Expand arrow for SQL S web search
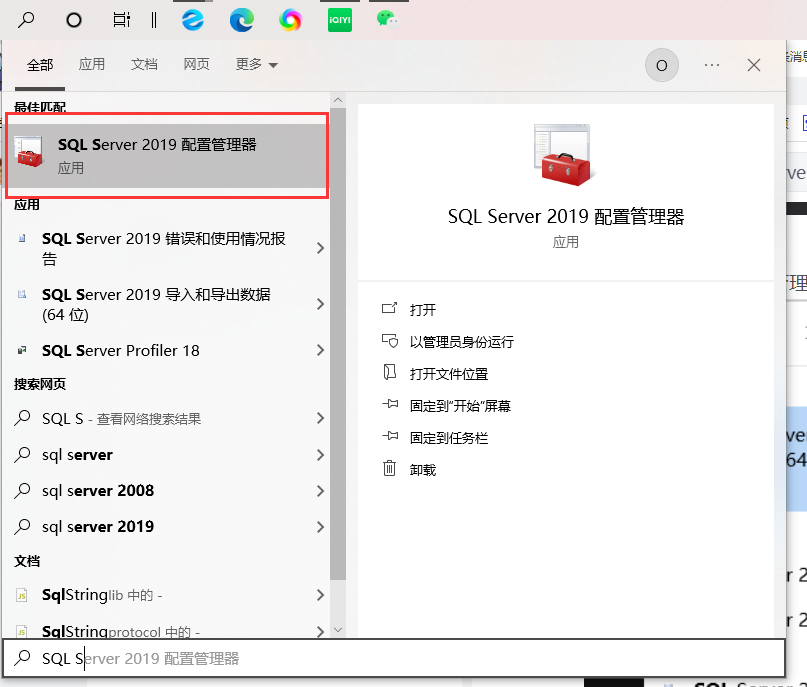The image size is (807, 687). tap(321, 418)
